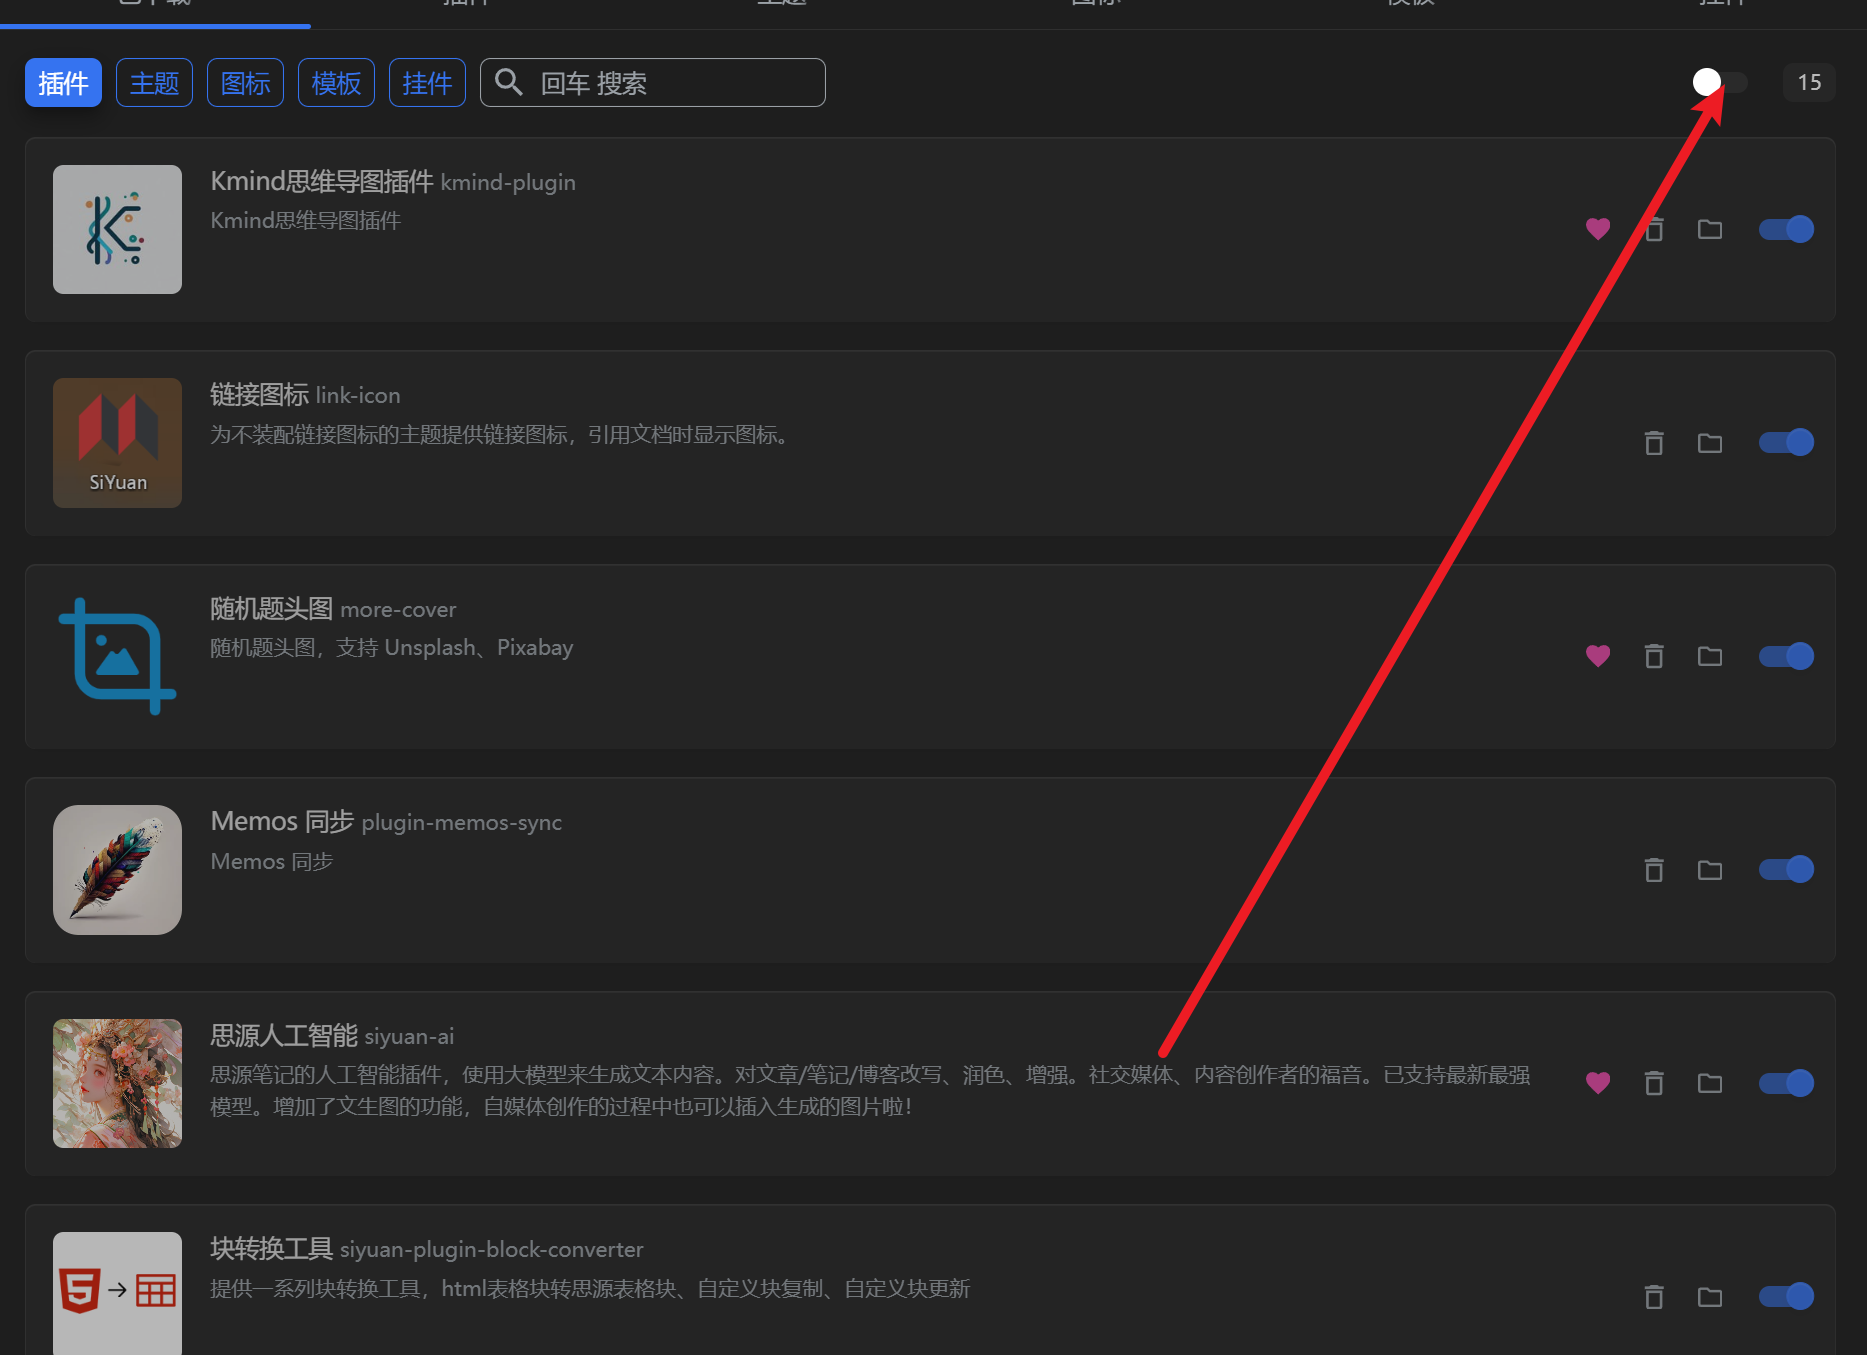Click the "Memos 同步" plugin title
Viewport: 1867px width, 1355px height.
[282, 821]
